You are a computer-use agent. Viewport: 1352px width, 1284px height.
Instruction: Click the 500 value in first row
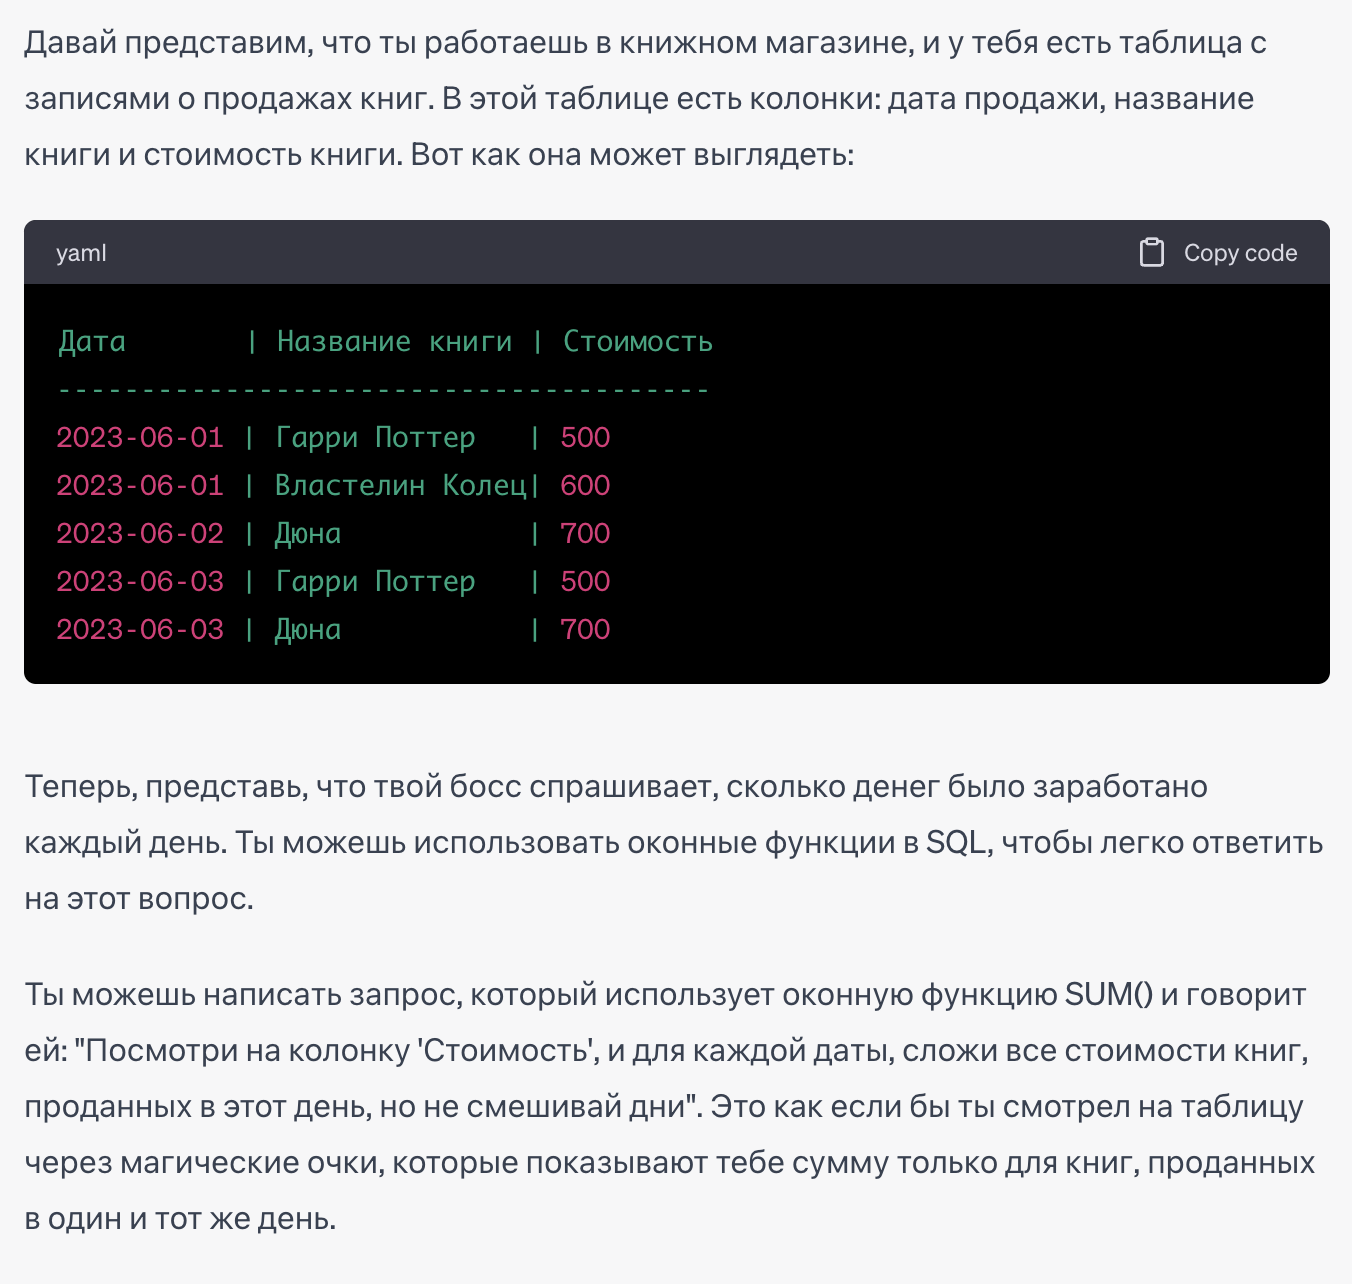point(585,438)
